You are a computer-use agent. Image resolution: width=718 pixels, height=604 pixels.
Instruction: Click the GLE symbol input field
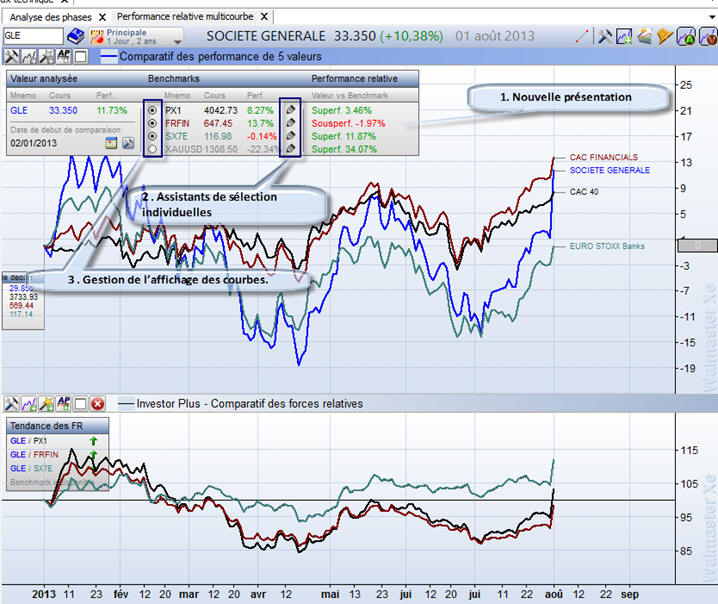(33, 36)
